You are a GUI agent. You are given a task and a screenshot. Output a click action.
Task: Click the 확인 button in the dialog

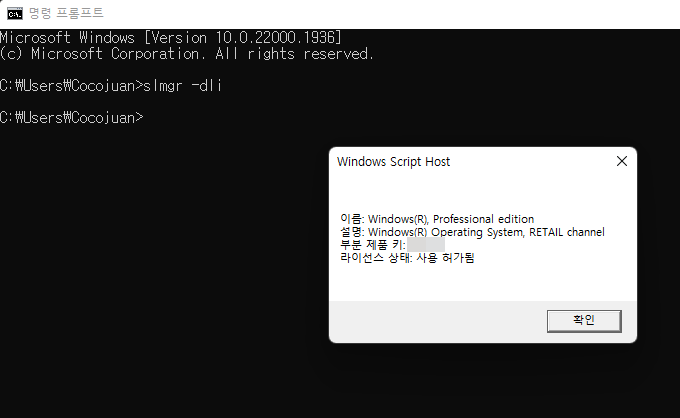[x=584, y=321]
